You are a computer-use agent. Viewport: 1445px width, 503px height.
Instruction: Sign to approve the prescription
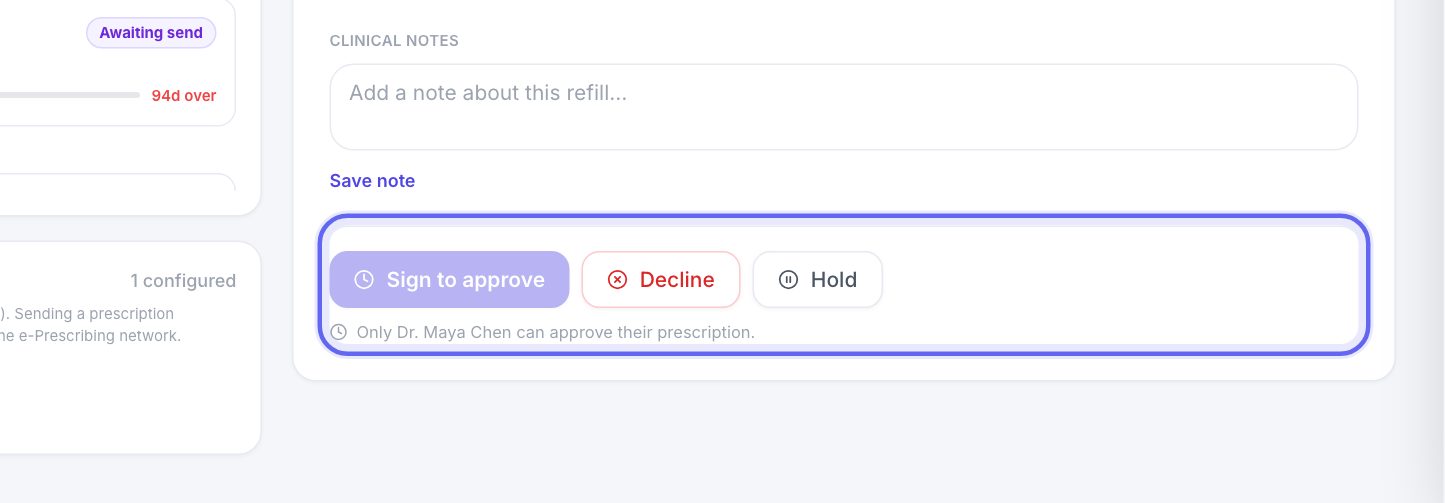pyautogui.click(x=449, y=279)
